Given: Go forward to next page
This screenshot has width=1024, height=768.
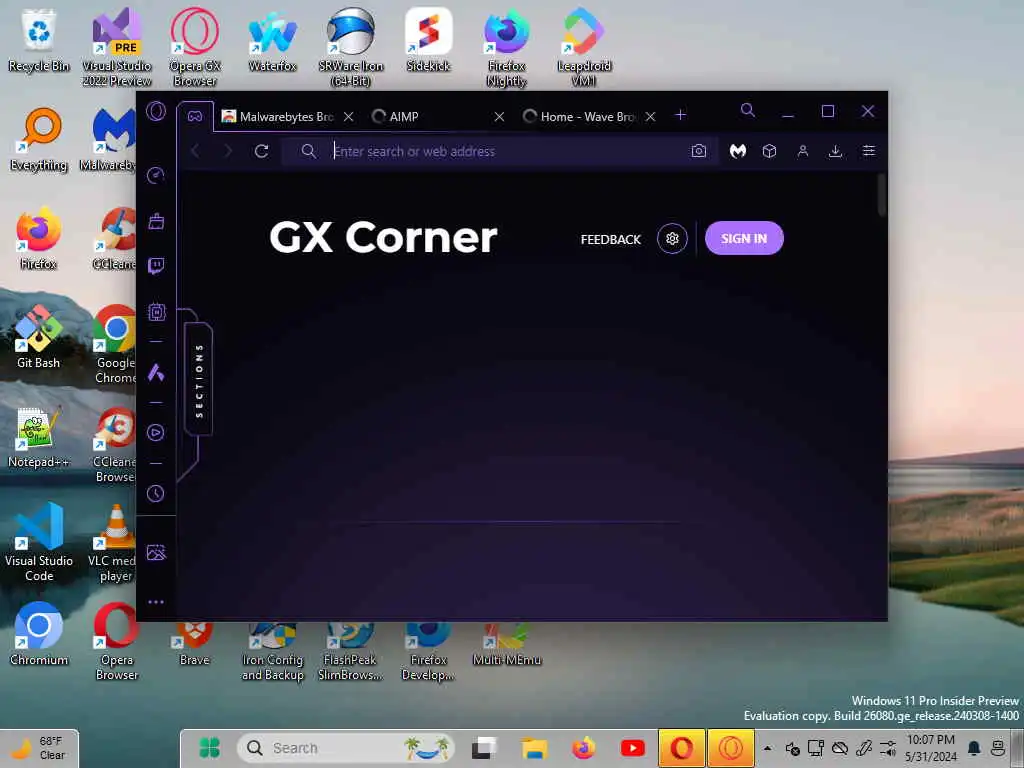Looking at the screenshot, I should pyautogui.click(x=228, y=152).
